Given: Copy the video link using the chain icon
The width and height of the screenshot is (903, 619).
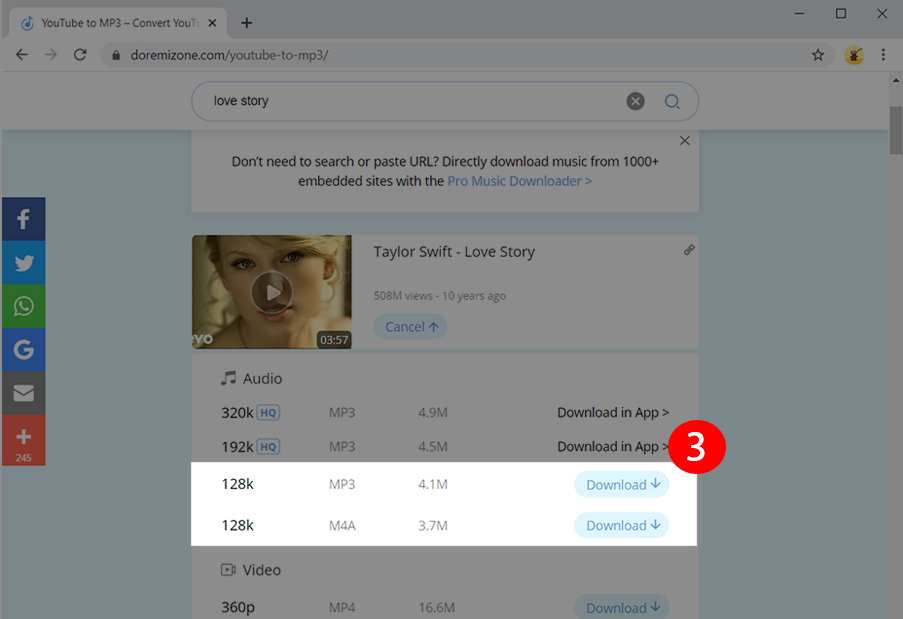Looking at the screenshot, I should [x=689, y=249].
